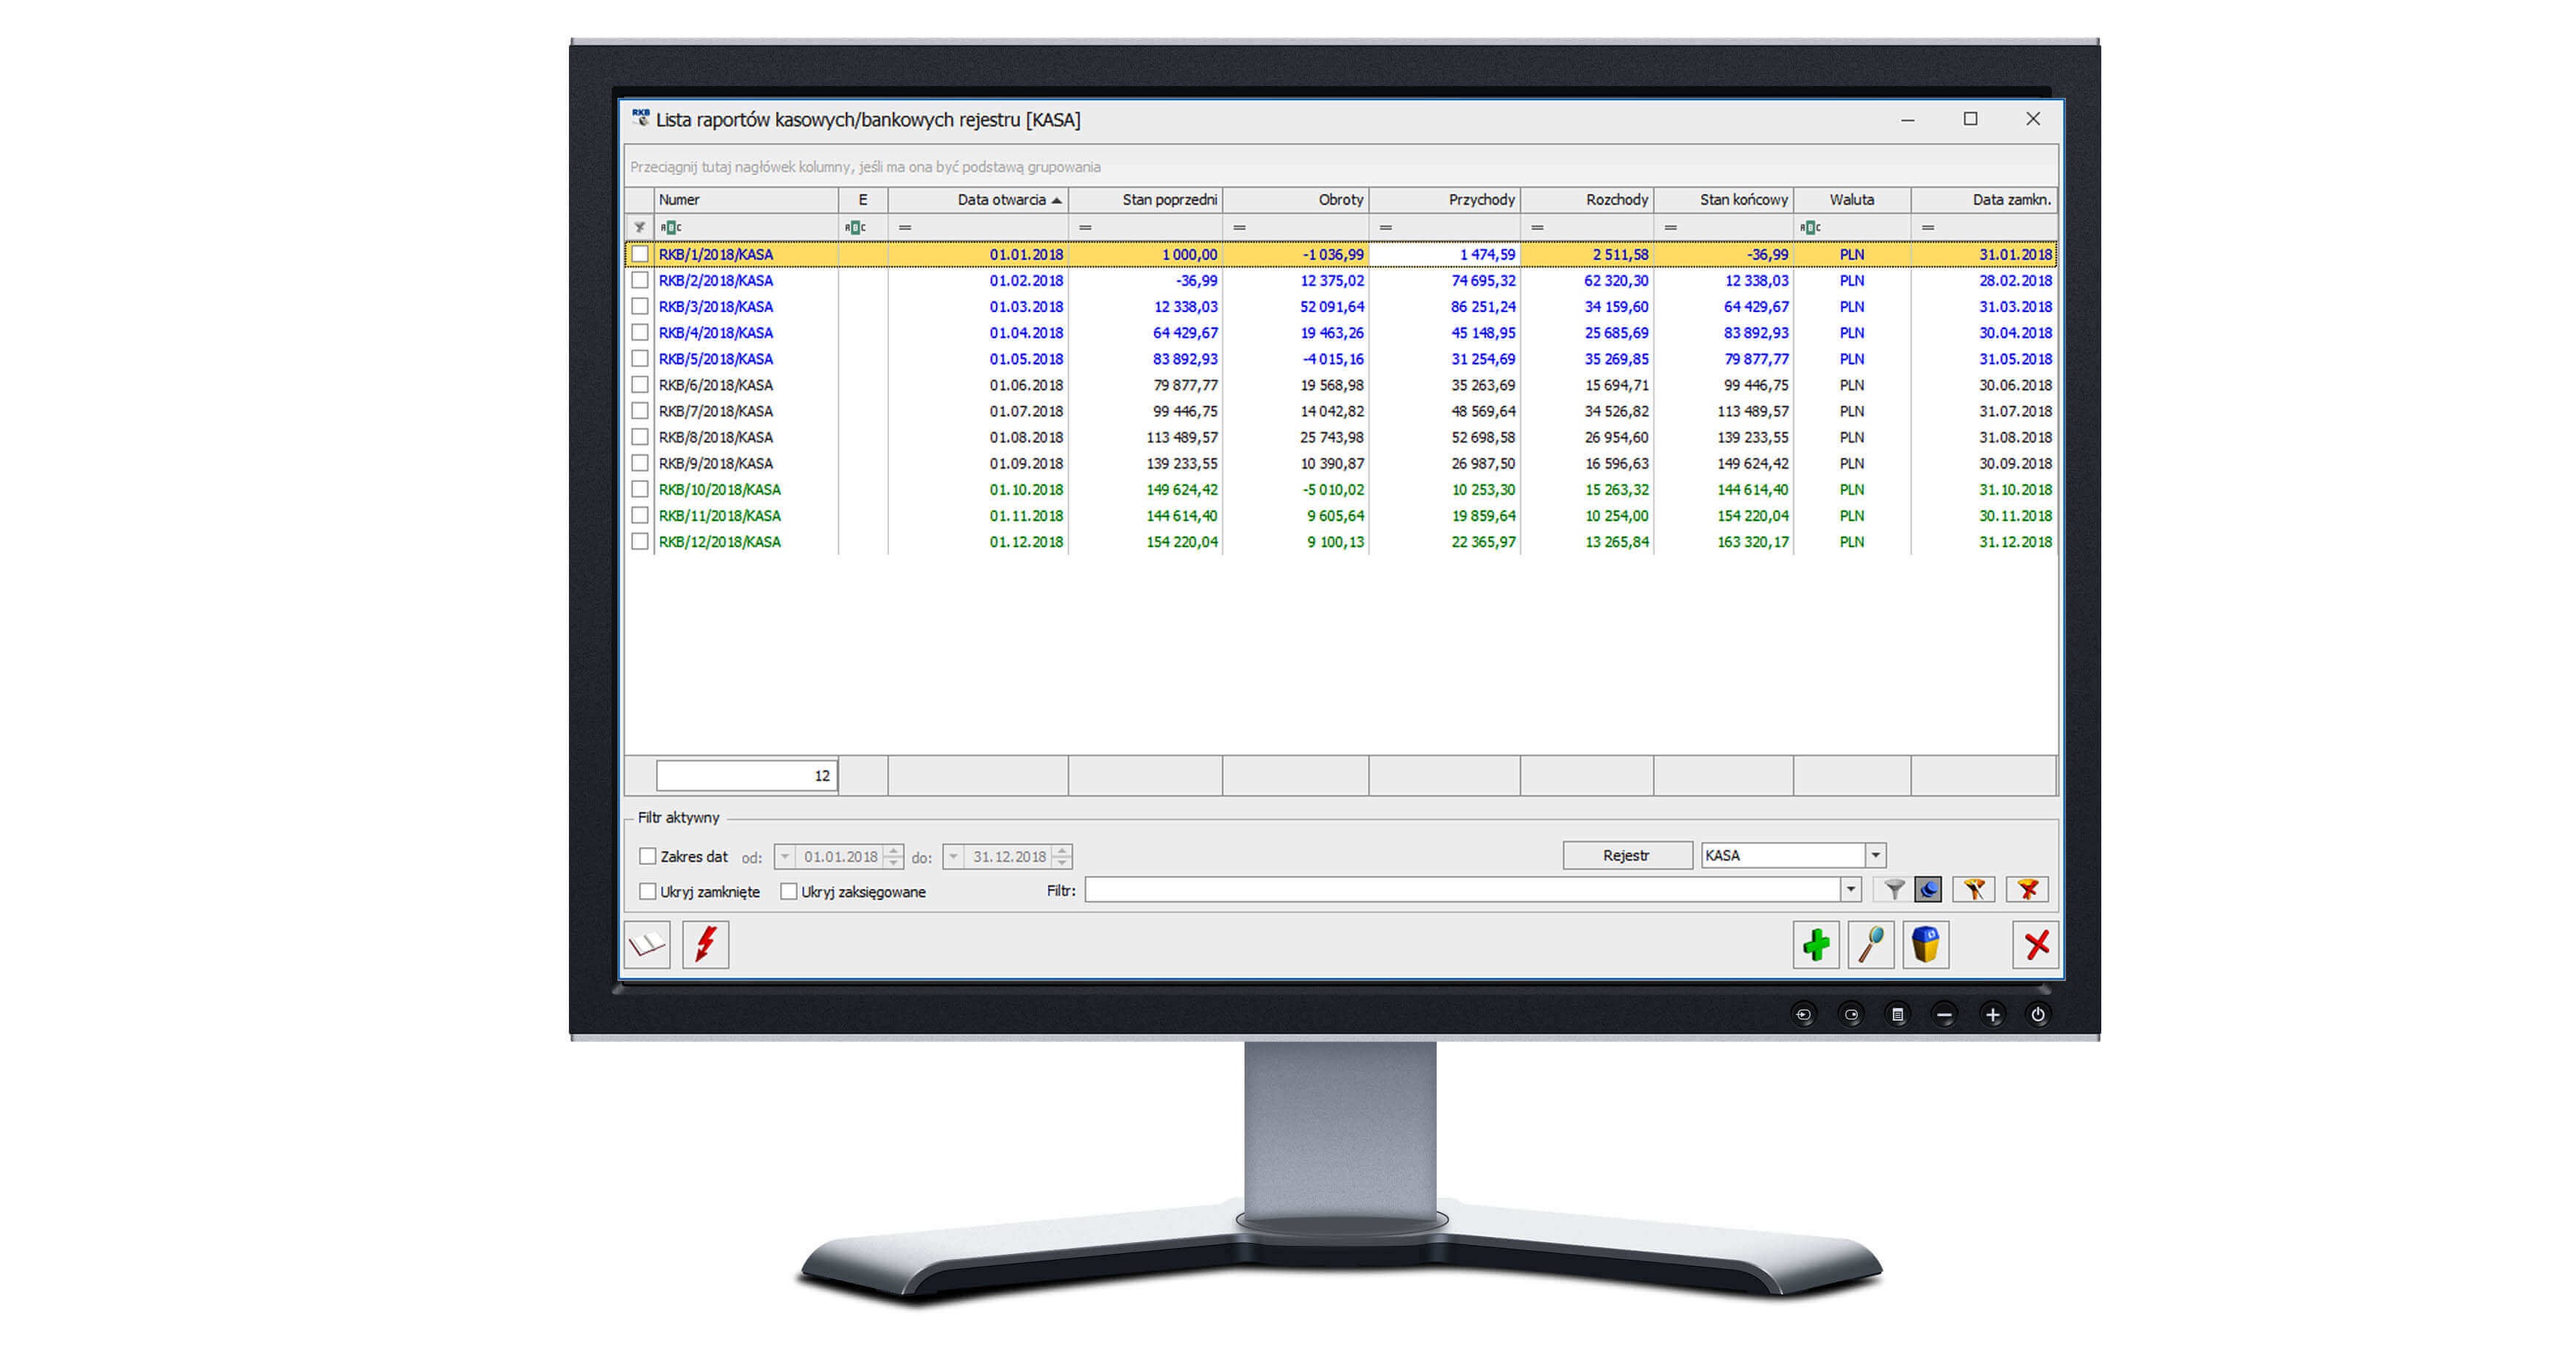Select report RKB/8/2018/KASA
The width and height of the screenshot is (2576, 1360).
coord(1340,437)
